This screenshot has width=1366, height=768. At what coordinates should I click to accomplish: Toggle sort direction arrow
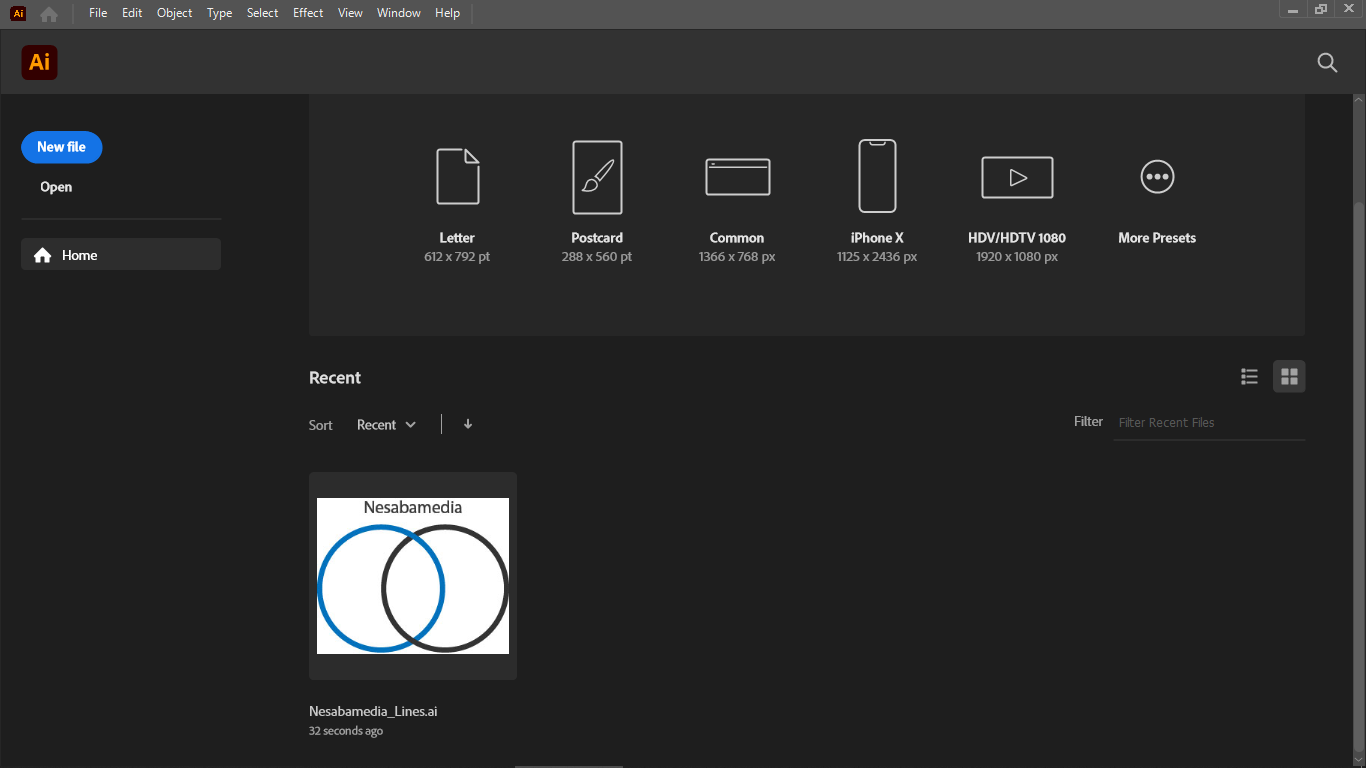(468, 424)
